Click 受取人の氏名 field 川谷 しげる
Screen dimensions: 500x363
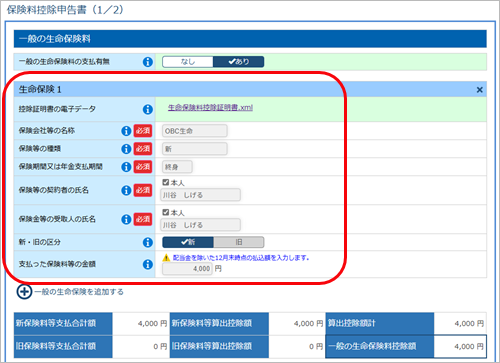coord(200,225)
